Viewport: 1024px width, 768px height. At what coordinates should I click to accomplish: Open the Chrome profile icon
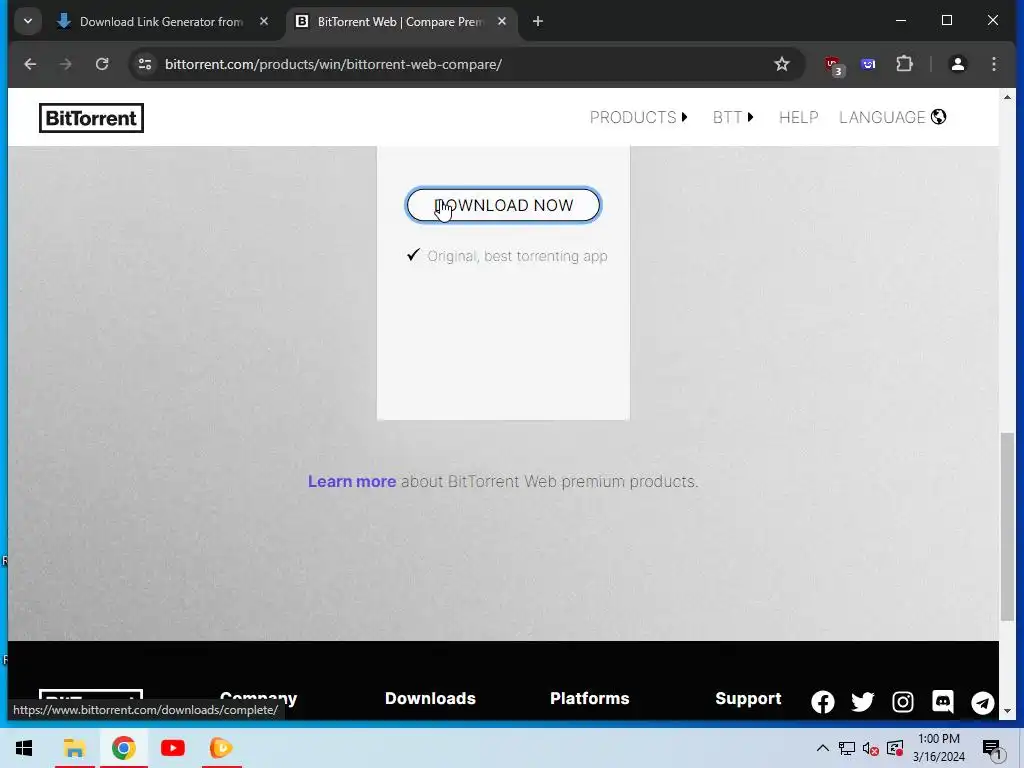point(957,64)
